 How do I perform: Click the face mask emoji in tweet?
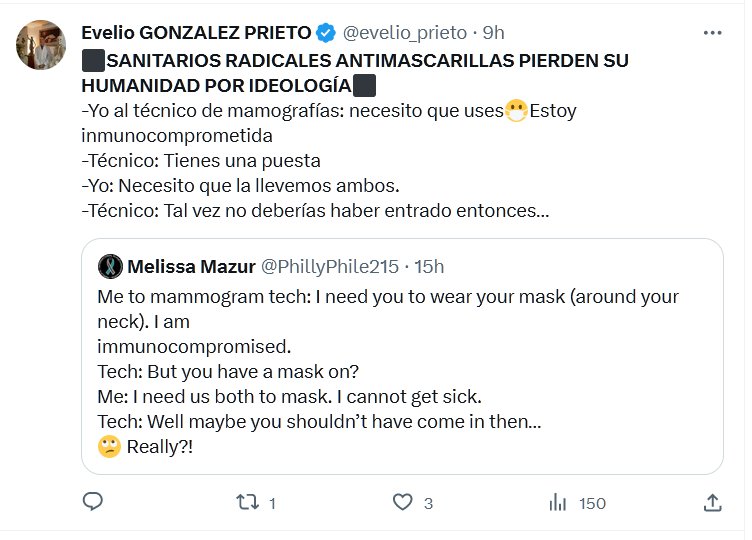pyautogui.click(x=516, y=111)
